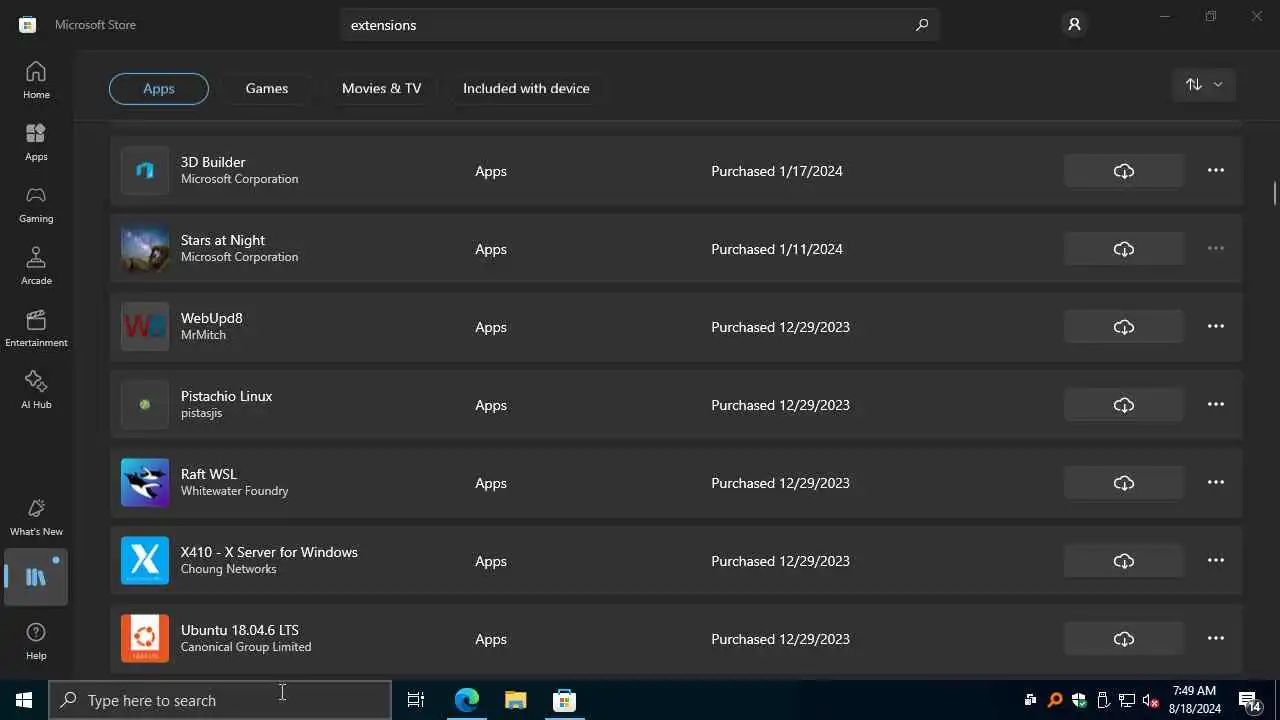Image resolution: width=1280 pixels, height=720 pixels.
Task: Download 3D Builder via cloud icon
Action: (x=1124, y=171)
